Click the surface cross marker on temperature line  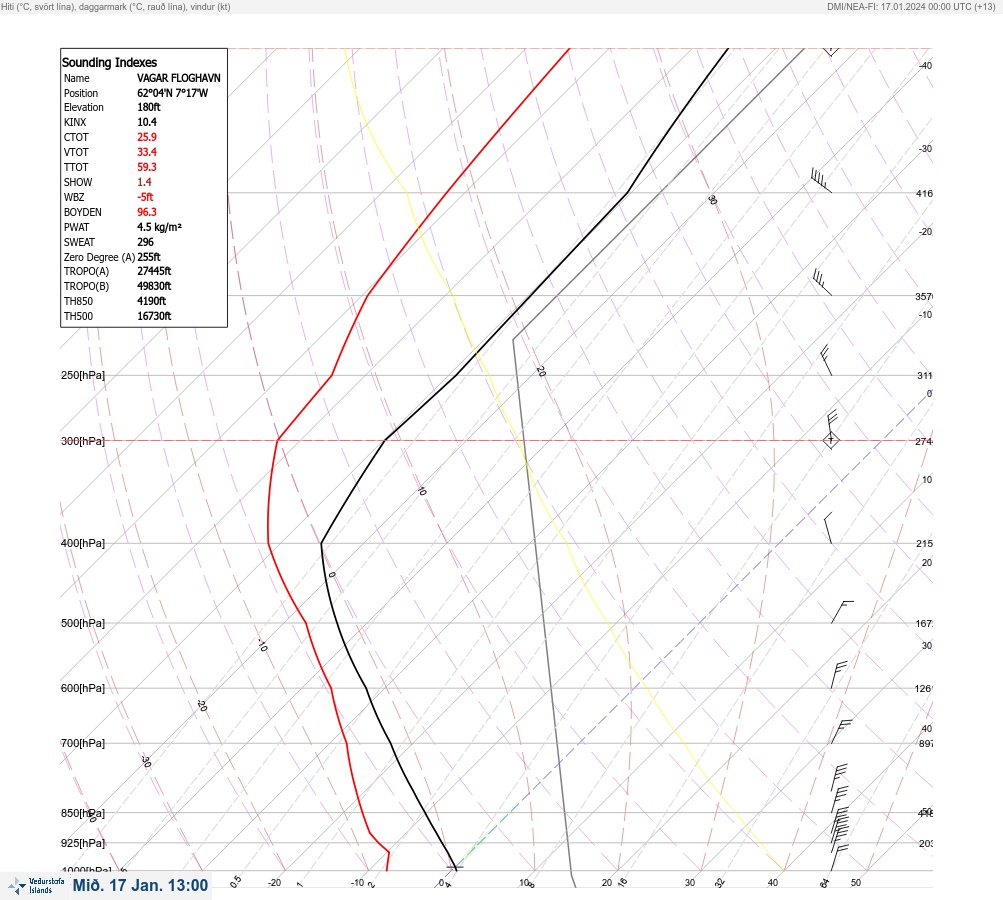click(455, 867)
